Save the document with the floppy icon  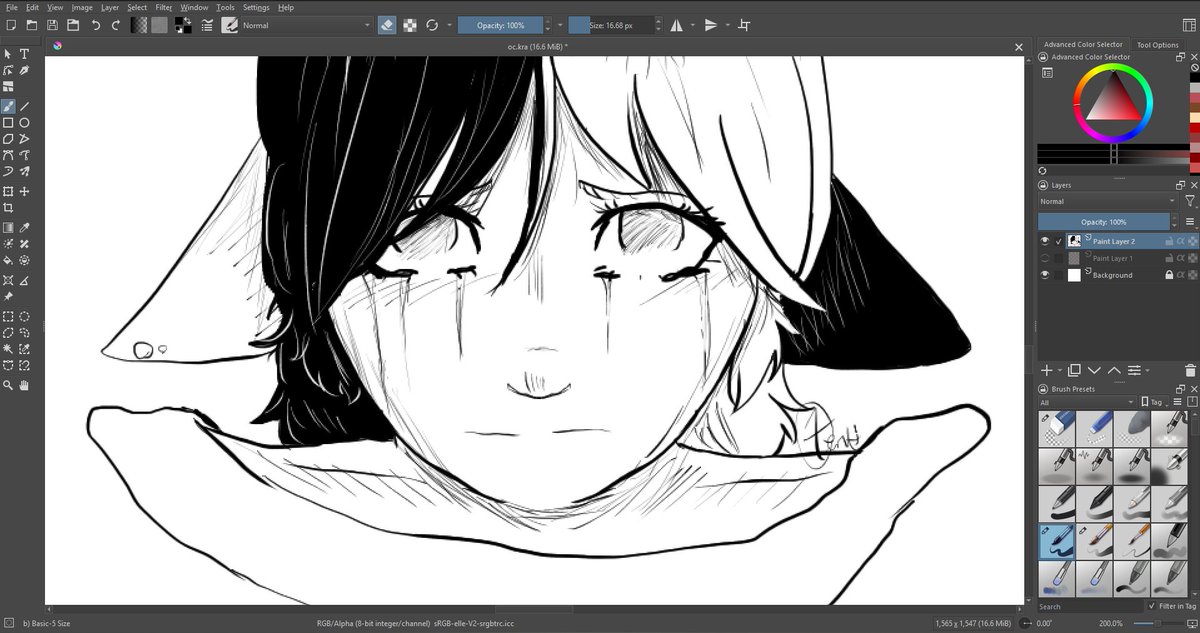pos(52,25)
